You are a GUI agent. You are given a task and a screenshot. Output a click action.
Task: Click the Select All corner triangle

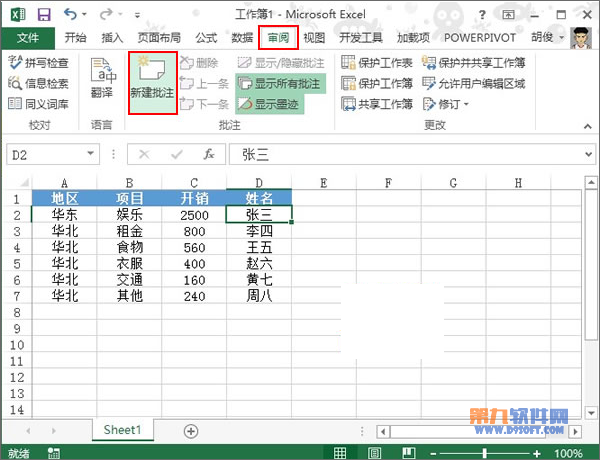coord(24,183)
